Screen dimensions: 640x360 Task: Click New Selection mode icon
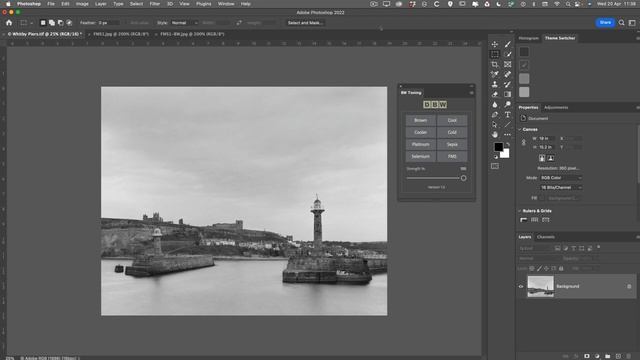pyautogui.click(x=43, y=23)
